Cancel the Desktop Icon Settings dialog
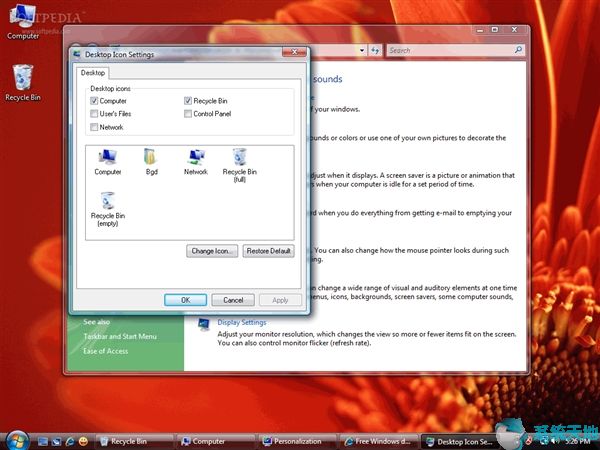The image size is (600, 450). tap(233, 300)
